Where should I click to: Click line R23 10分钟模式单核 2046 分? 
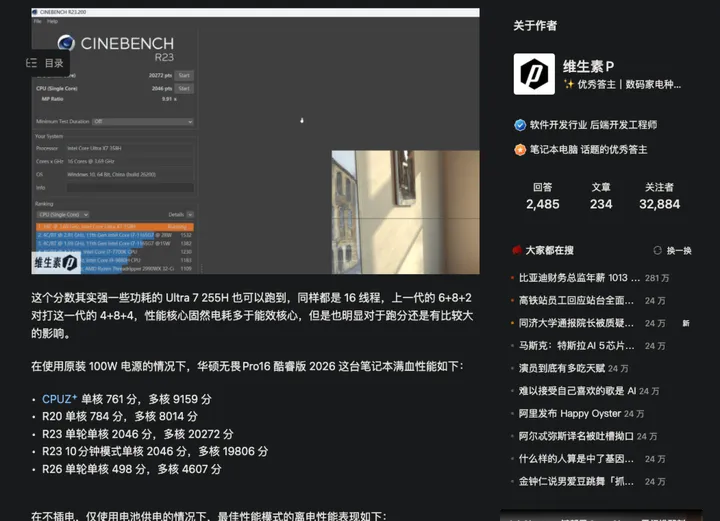tap(155, 451)
